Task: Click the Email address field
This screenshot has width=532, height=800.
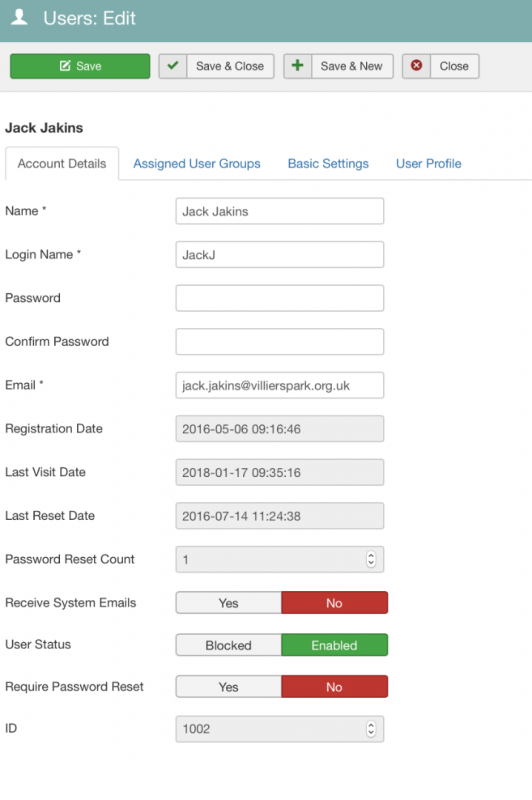Action: [280, 385]
